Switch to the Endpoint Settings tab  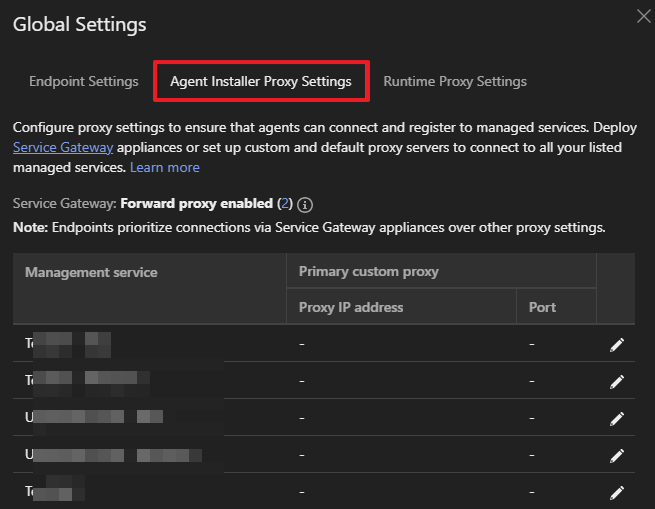point(83,81)
